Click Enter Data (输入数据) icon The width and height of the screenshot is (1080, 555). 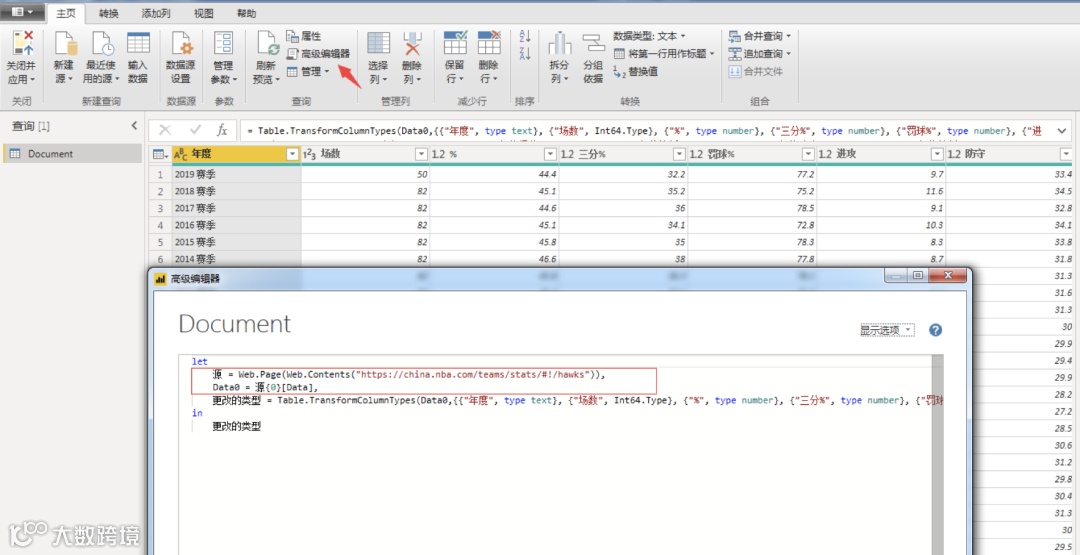138,45
